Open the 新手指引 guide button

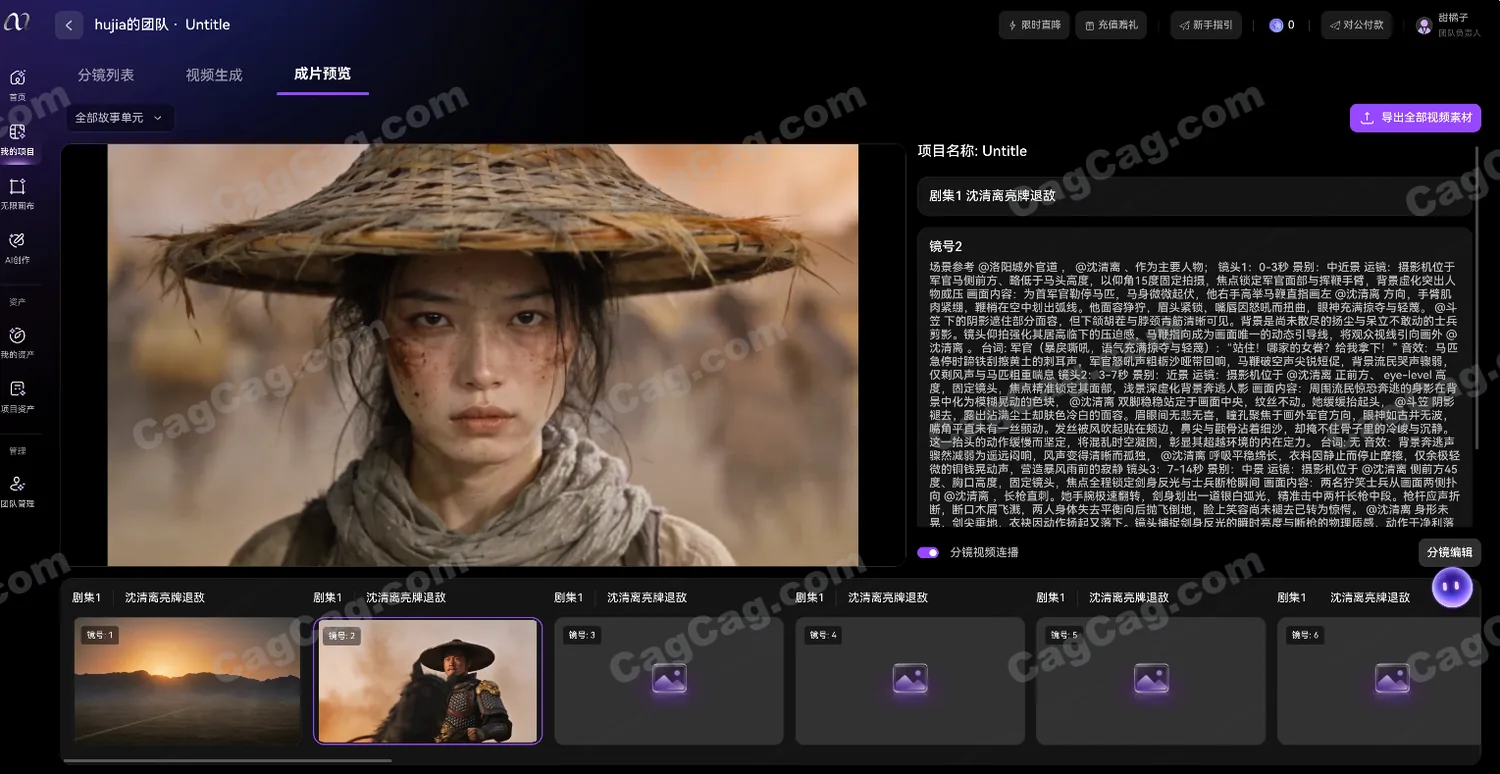click(x=1206, y=25)
